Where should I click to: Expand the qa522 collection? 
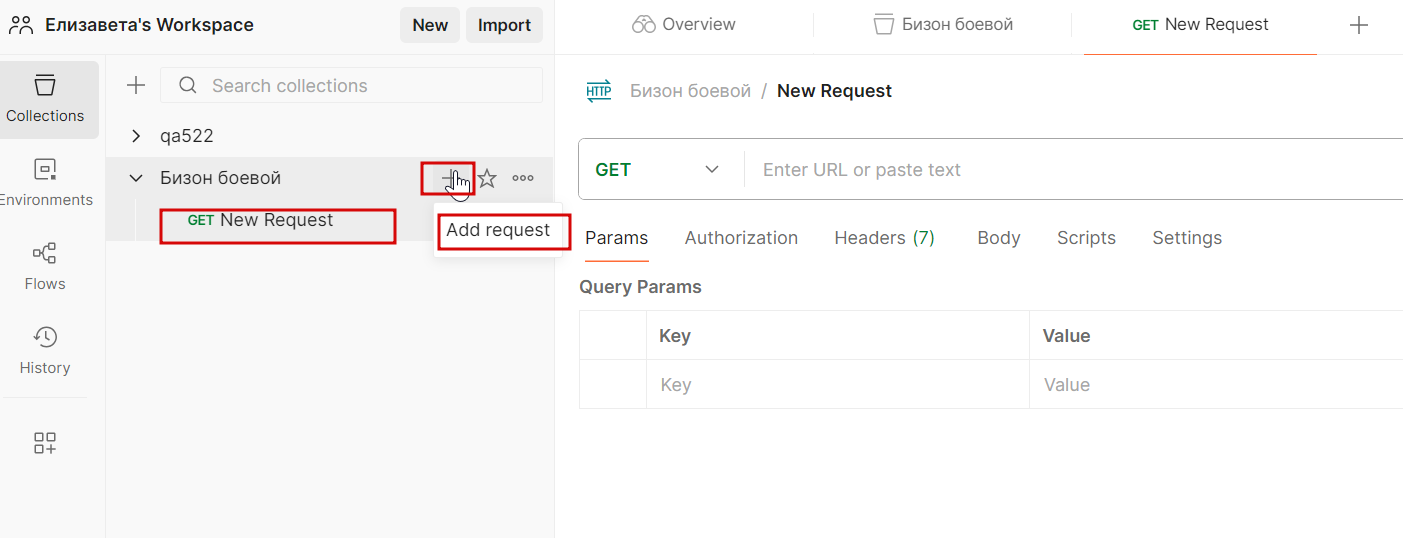pos(137,136)
